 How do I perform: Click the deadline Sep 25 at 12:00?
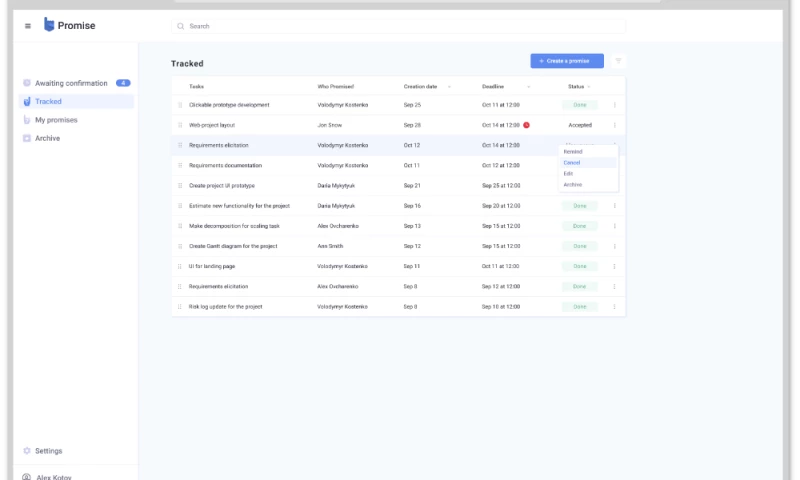[501, 186]
